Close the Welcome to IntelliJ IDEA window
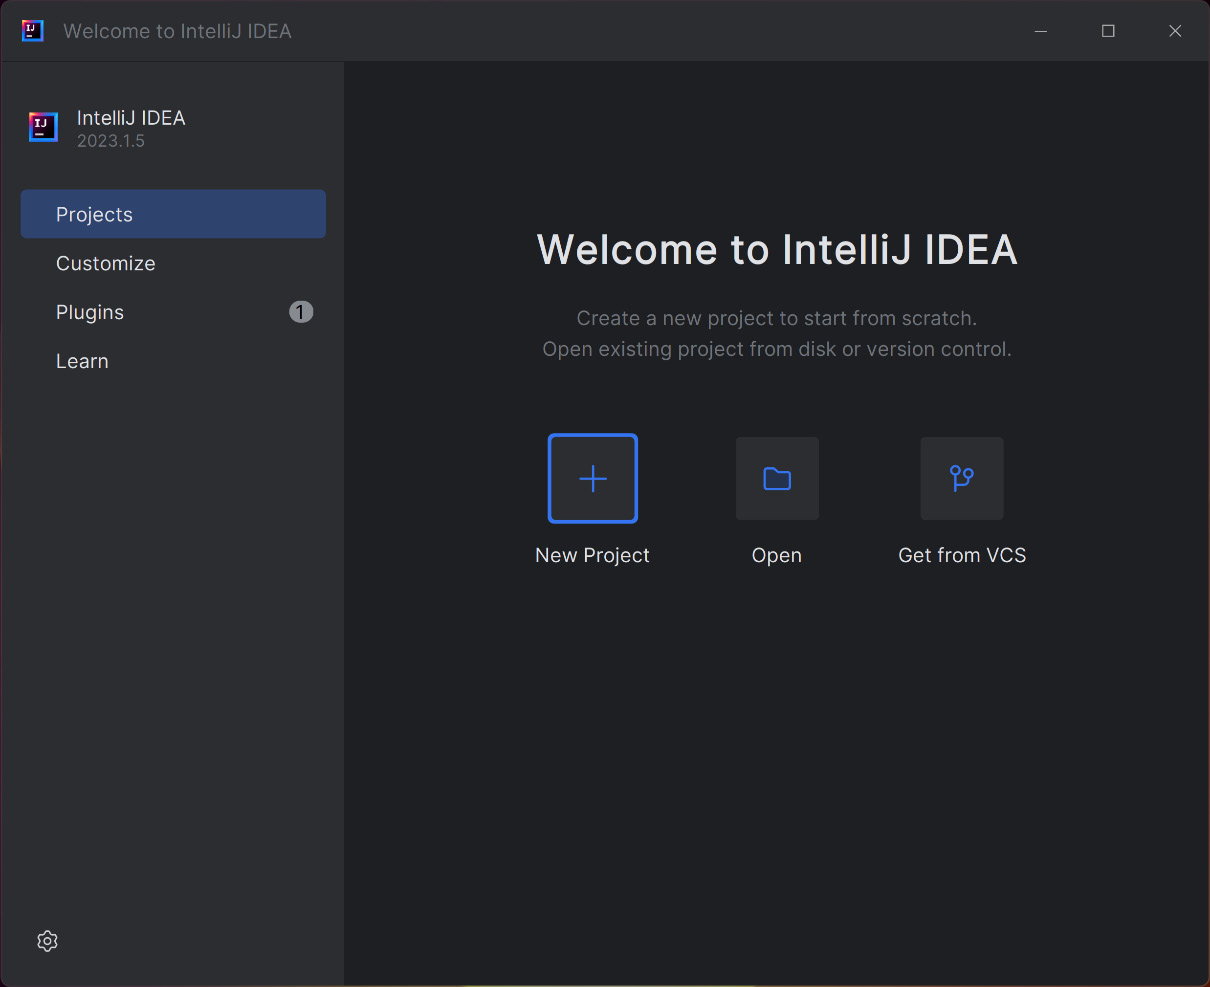Screen dimensions: 1210x987 click(1175, 31)
